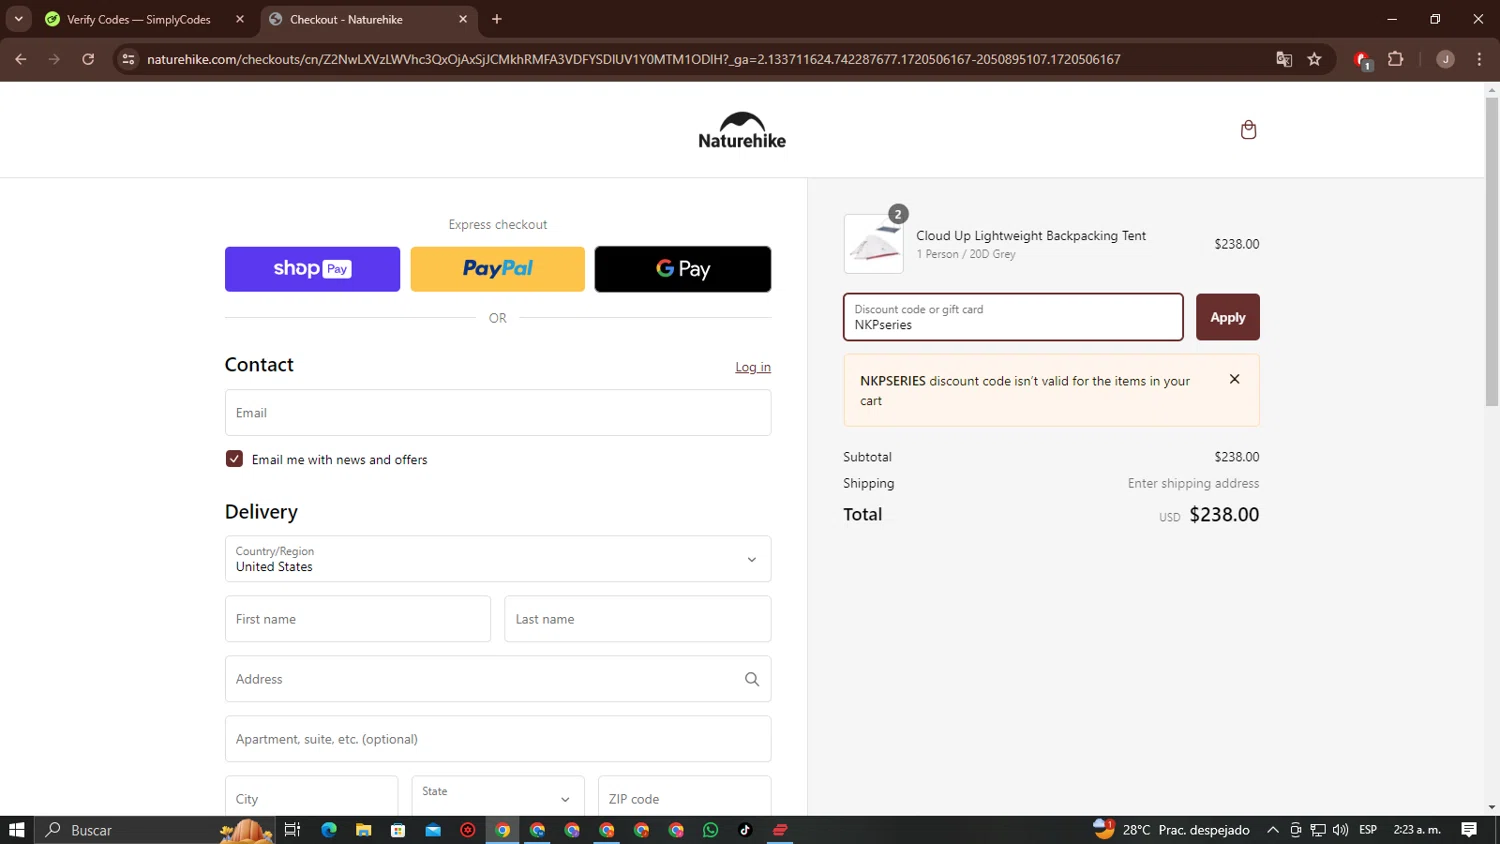Image resolution: width=1500 pixels, height=844 pixels.
Task: Bookmark this page with star icon
Action: pyautogui.click(x=1314, y=59)
